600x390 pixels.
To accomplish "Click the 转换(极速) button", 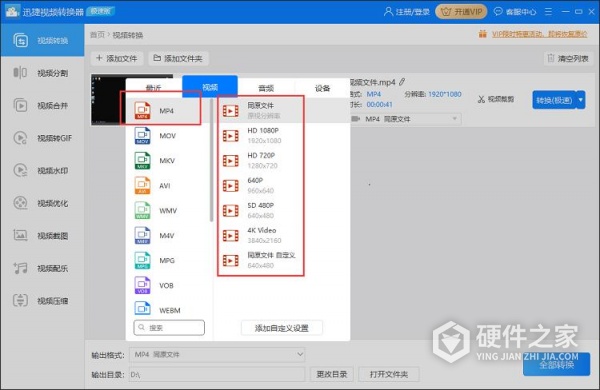I will coord(554,100).
